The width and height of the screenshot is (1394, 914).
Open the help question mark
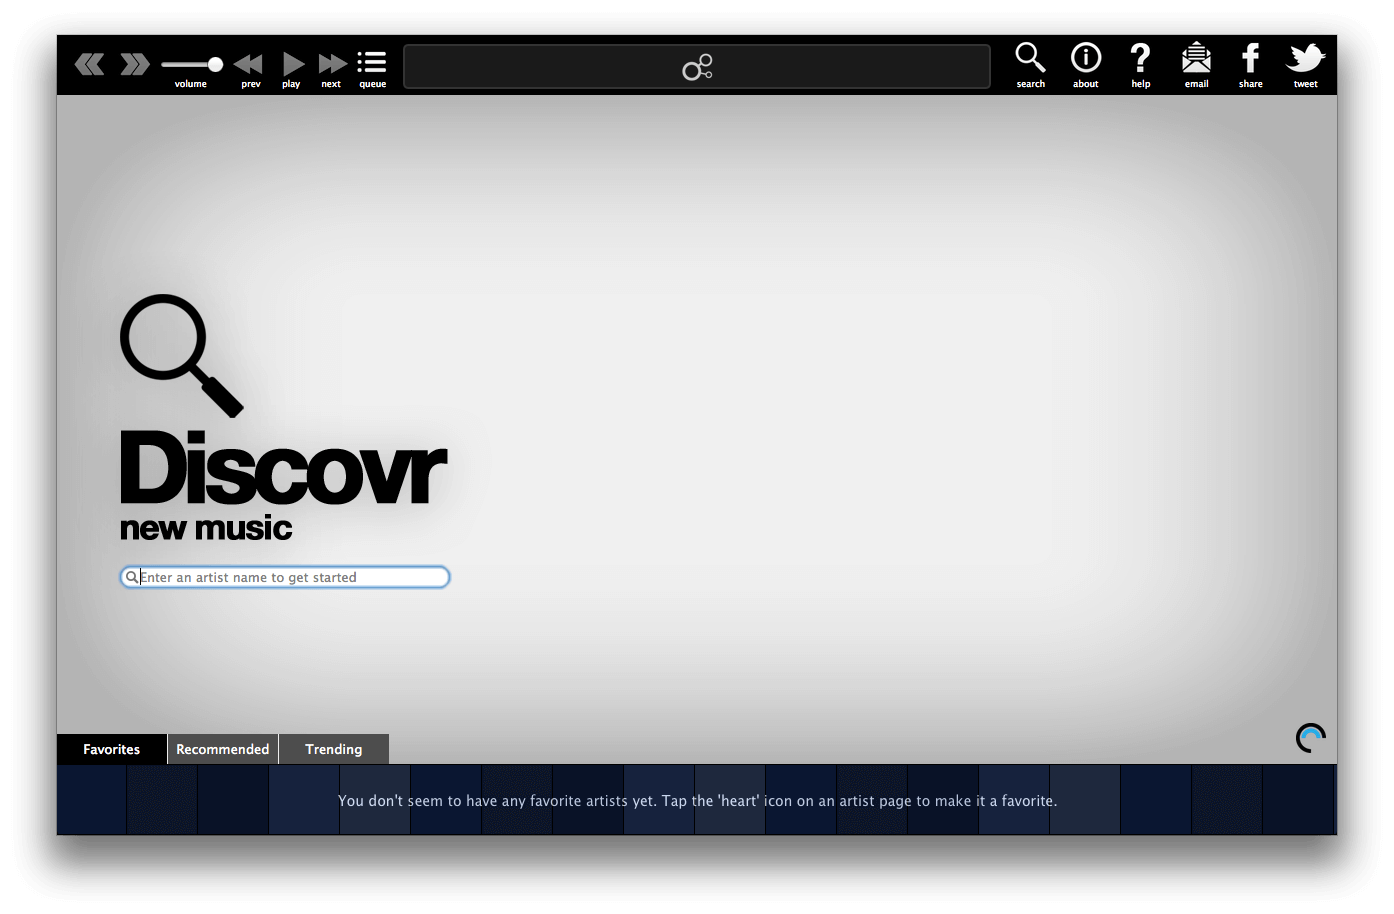(1141, 65)
